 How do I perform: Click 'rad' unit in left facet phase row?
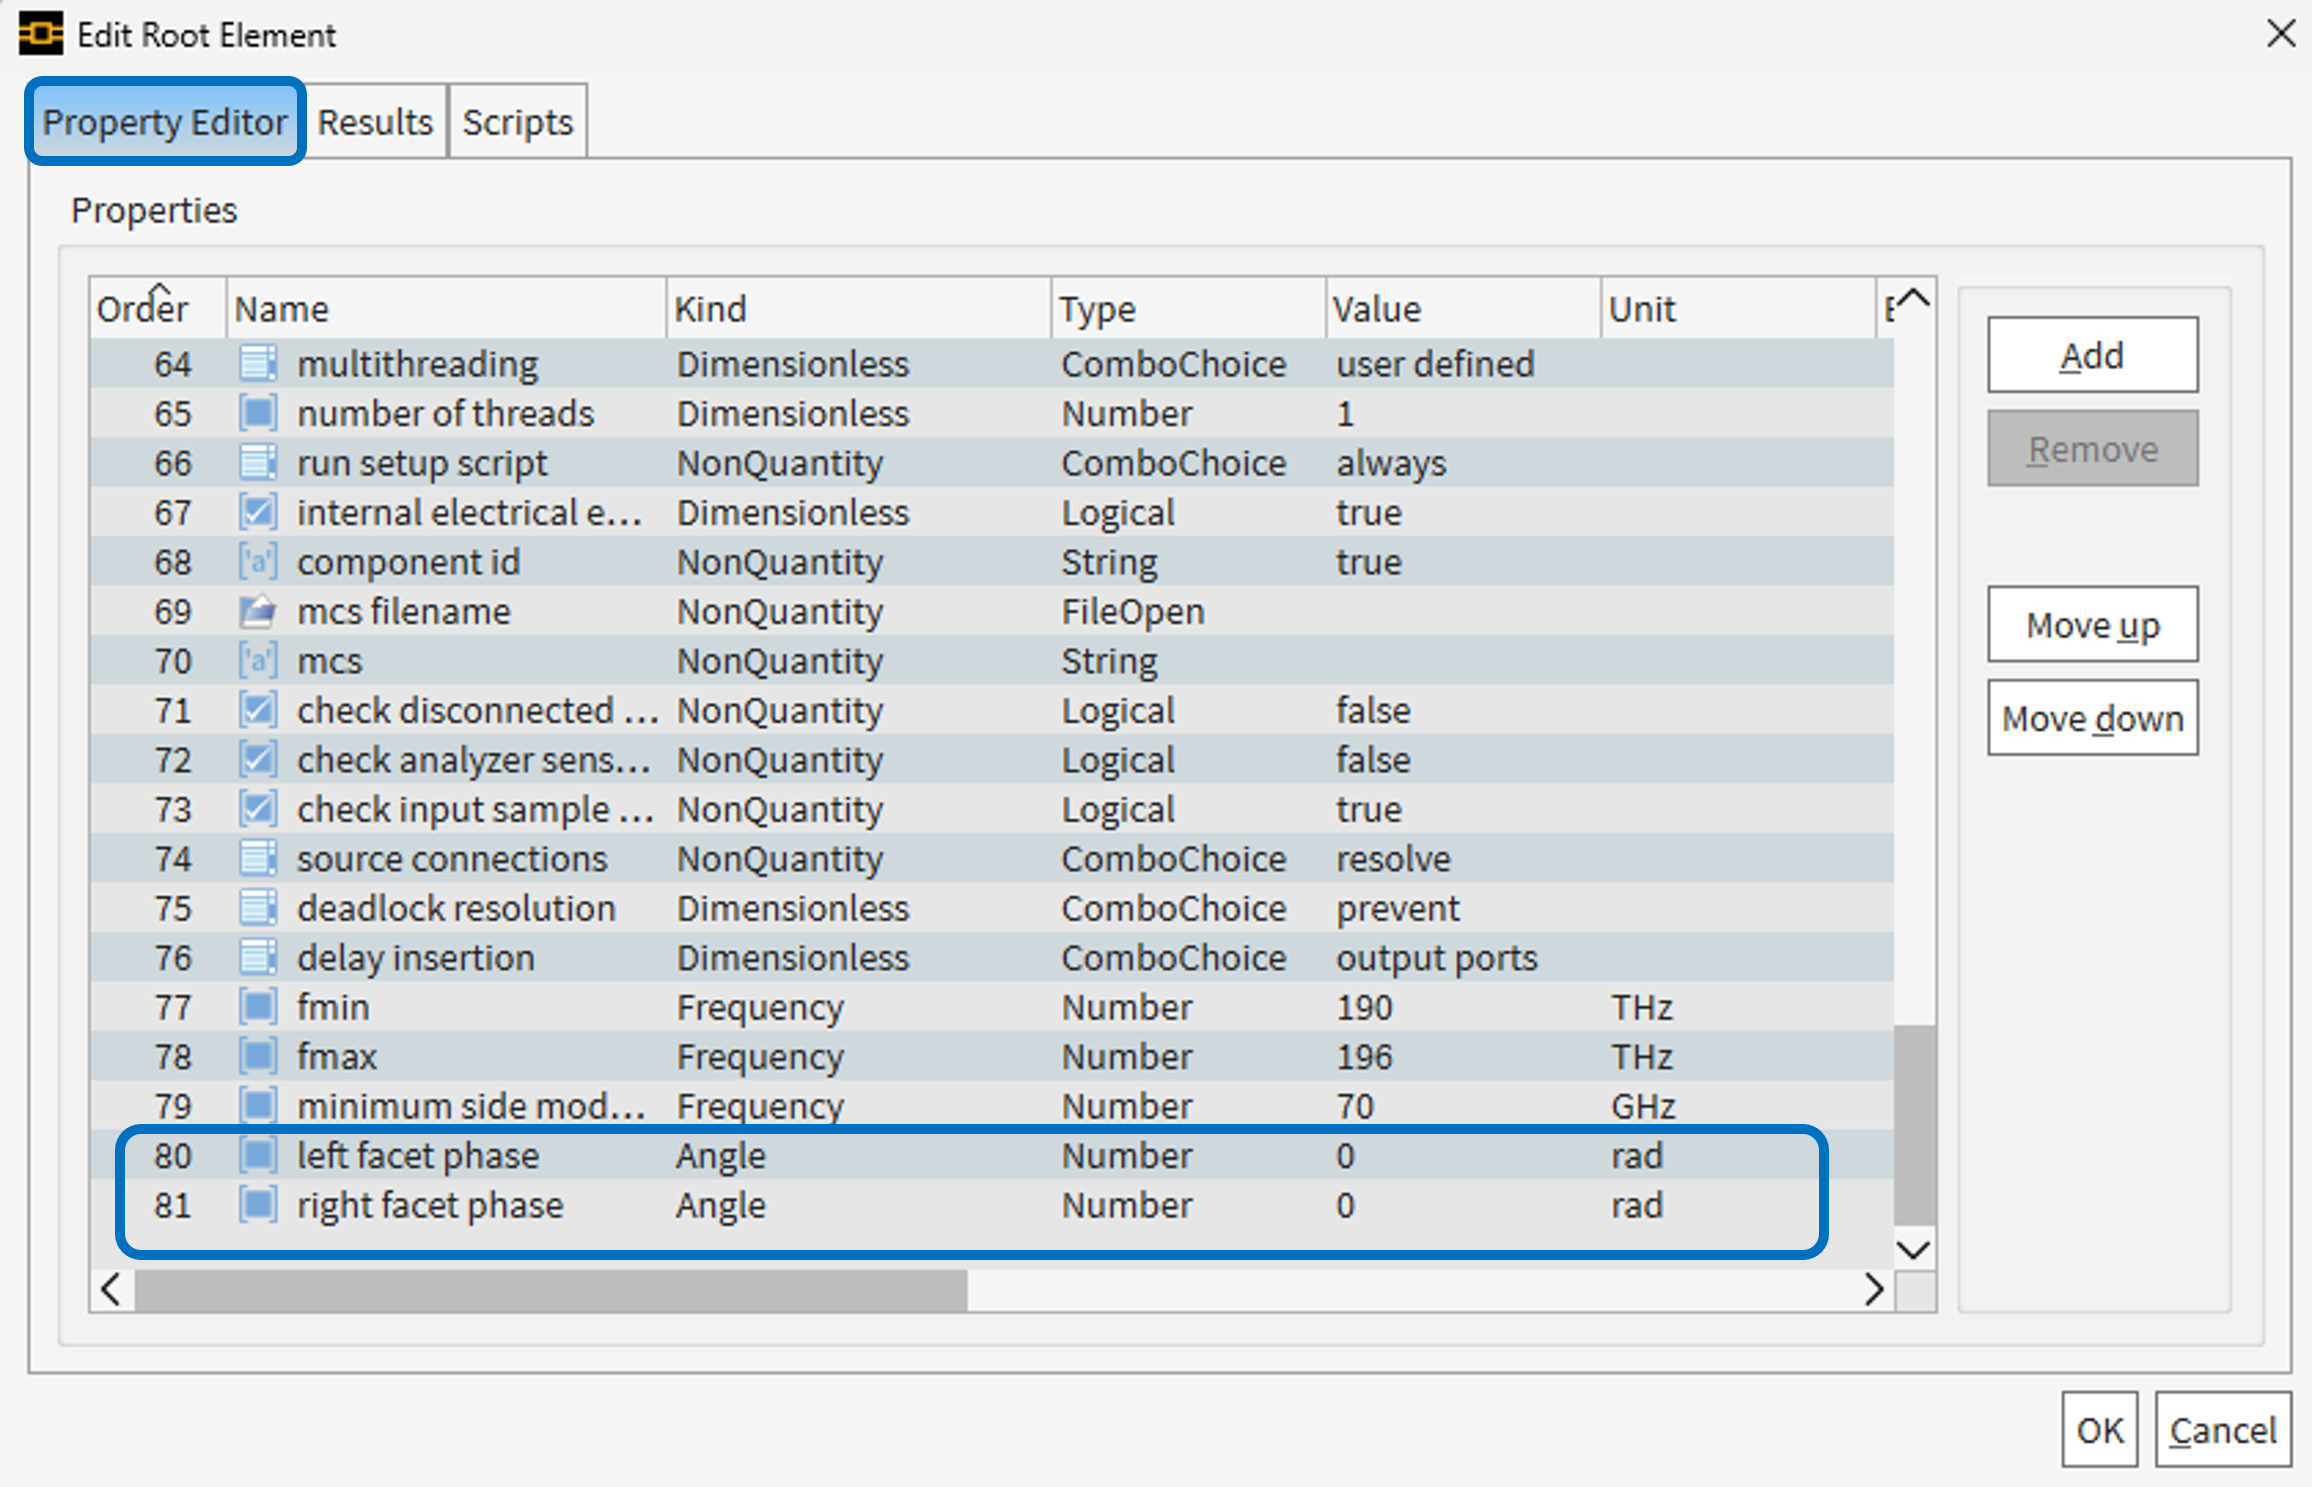pyautogui.click(x=1636, y=1156)
